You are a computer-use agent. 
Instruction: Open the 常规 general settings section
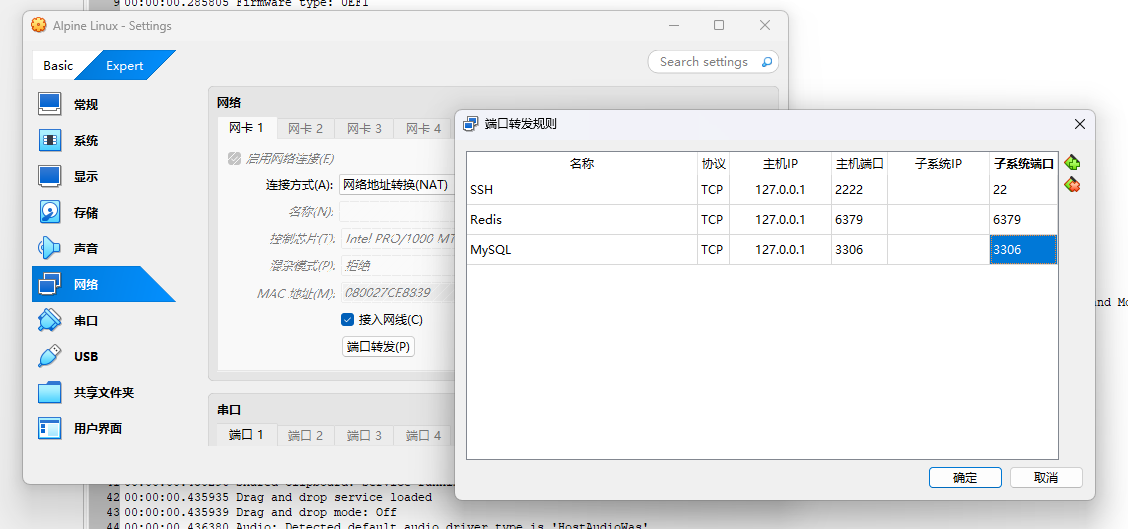tap(86, 105)
